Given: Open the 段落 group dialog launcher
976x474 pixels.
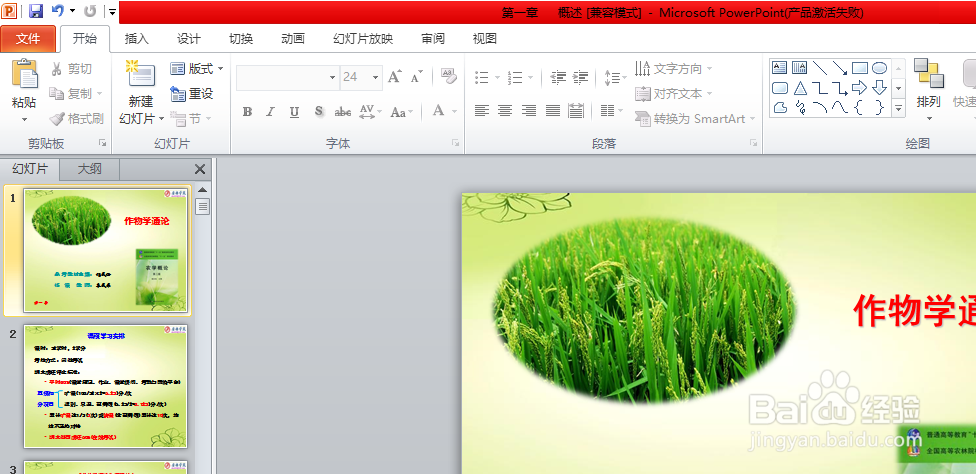Looking at the screenshot, I should pos(753,143).
